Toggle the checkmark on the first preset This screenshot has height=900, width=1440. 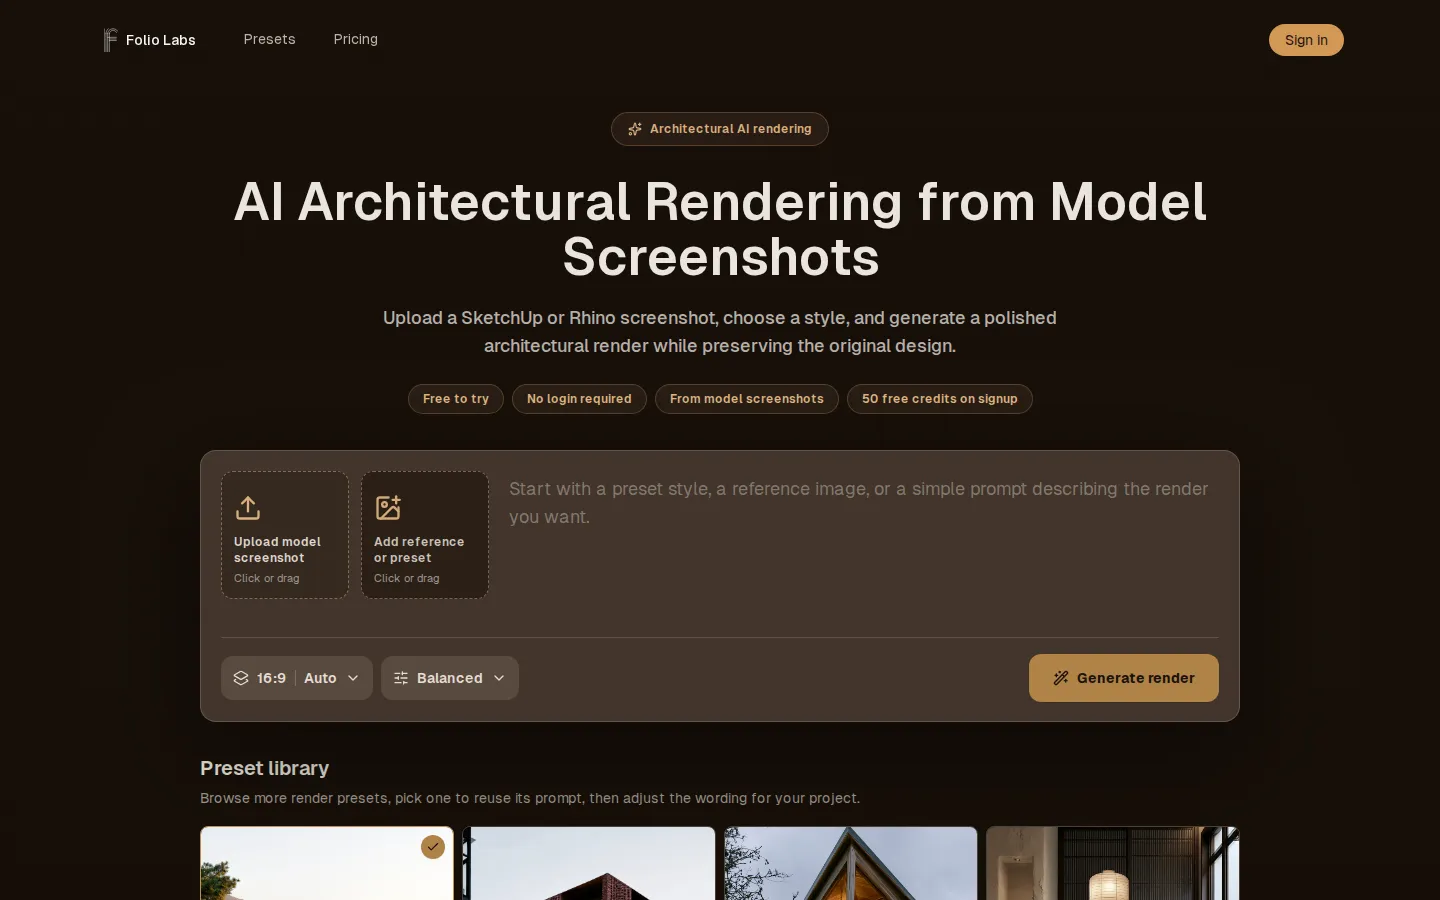433,847
